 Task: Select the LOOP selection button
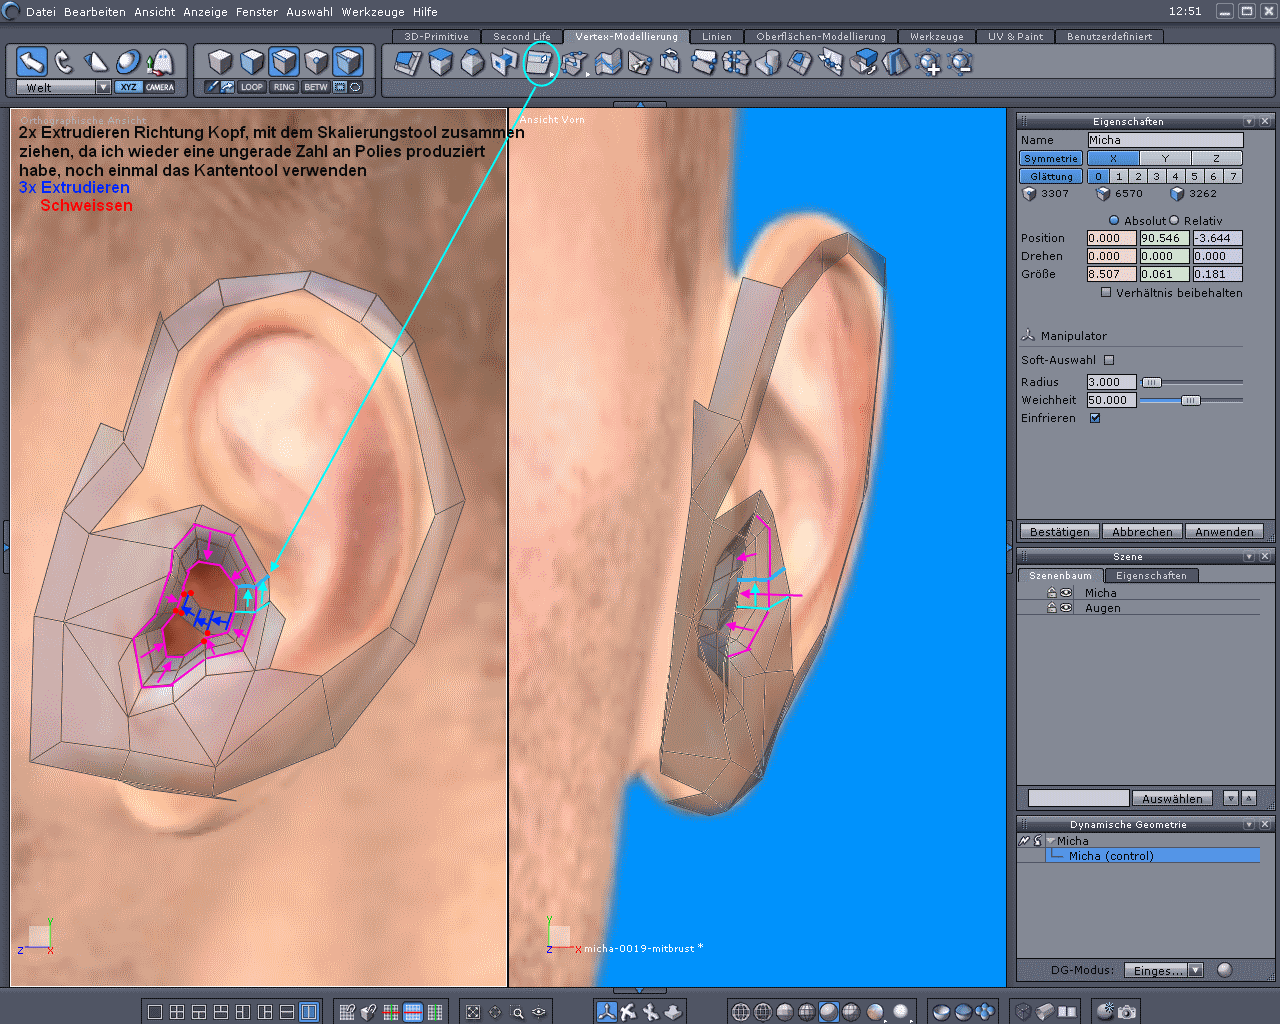point(252,87)
